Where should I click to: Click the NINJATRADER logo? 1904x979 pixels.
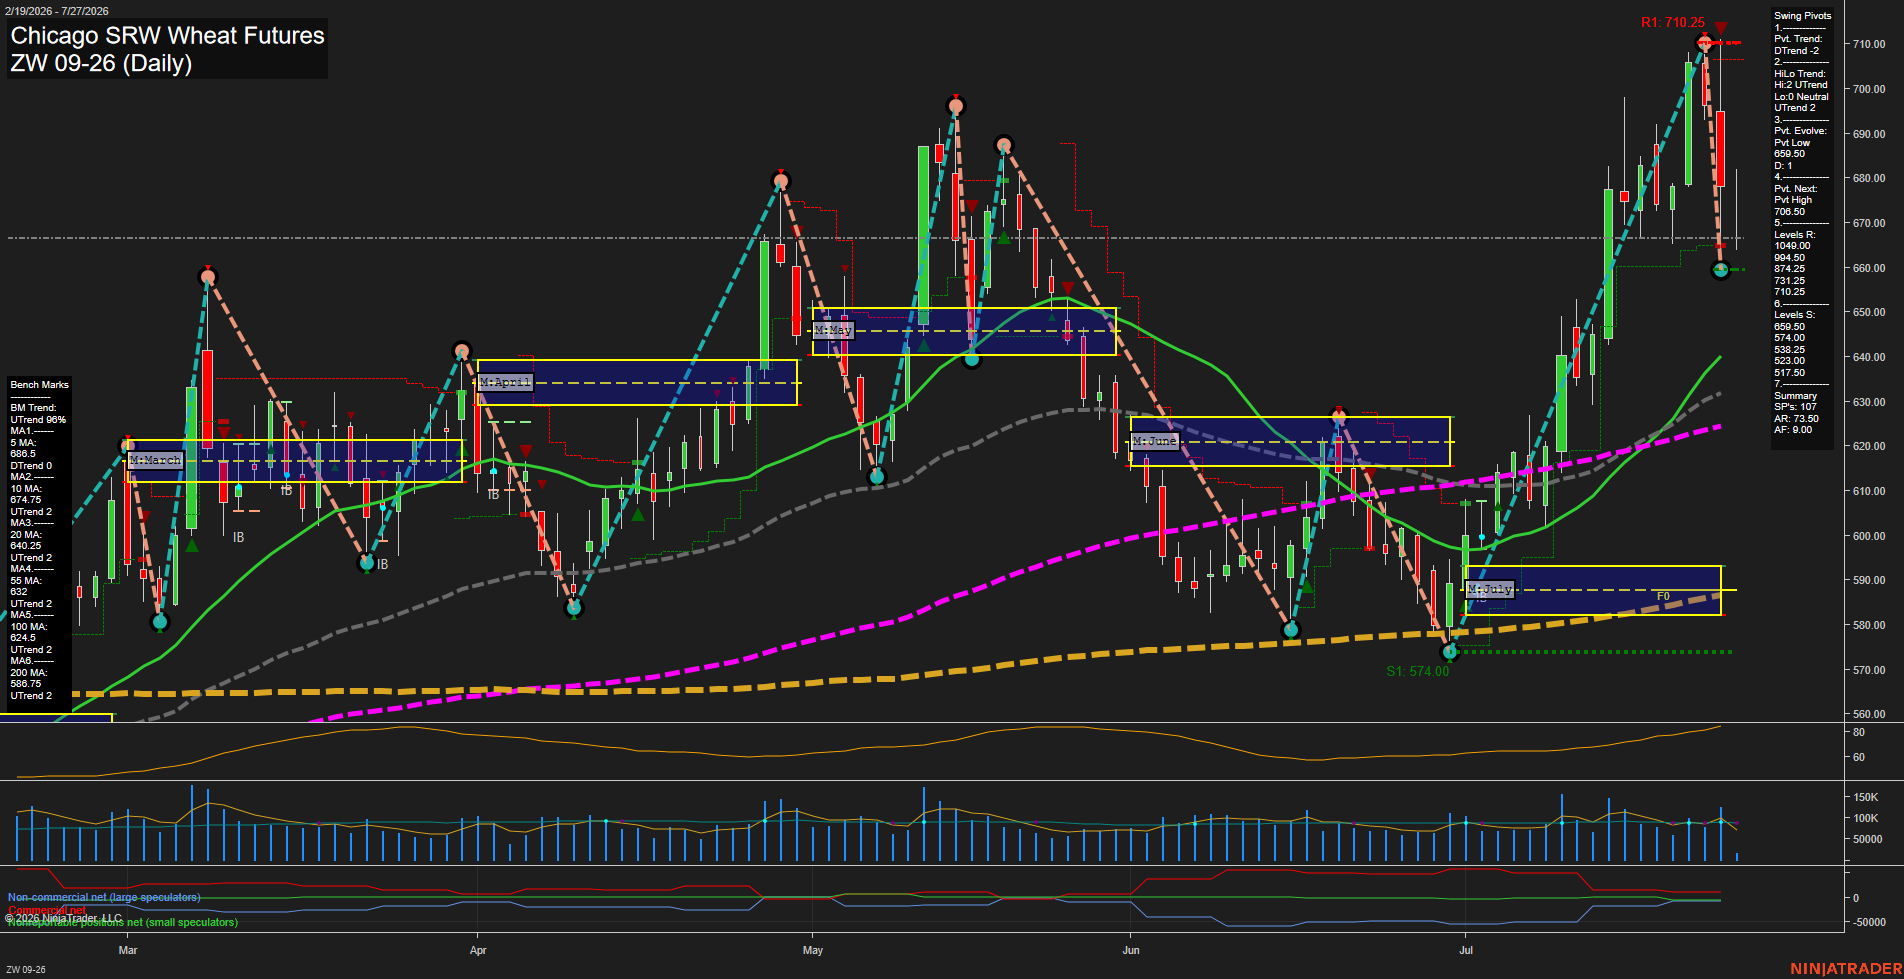(x=1846, y=969)
